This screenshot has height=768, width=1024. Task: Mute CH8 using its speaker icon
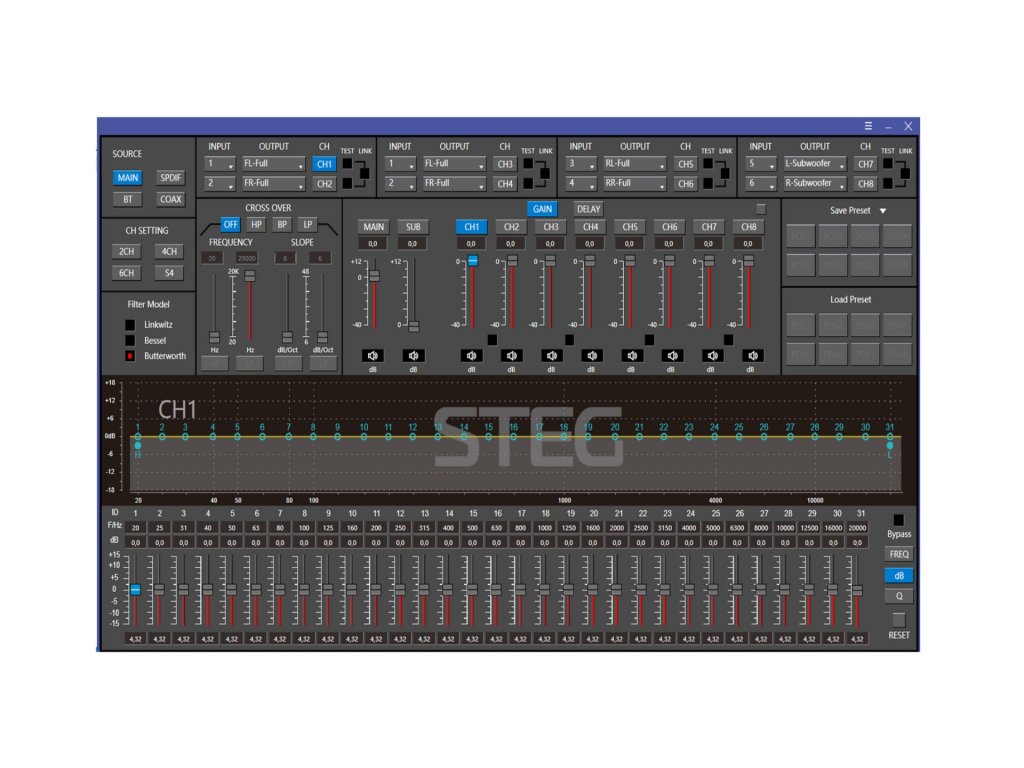point(752,356)
